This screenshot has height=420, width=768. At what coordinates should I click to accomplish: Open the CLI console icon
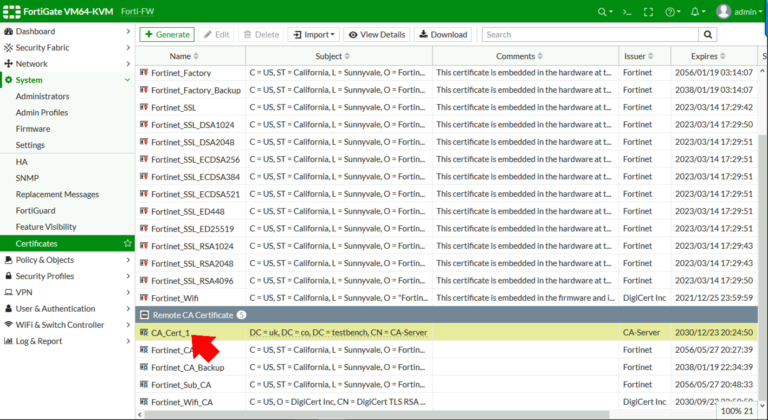coord(626,12)
